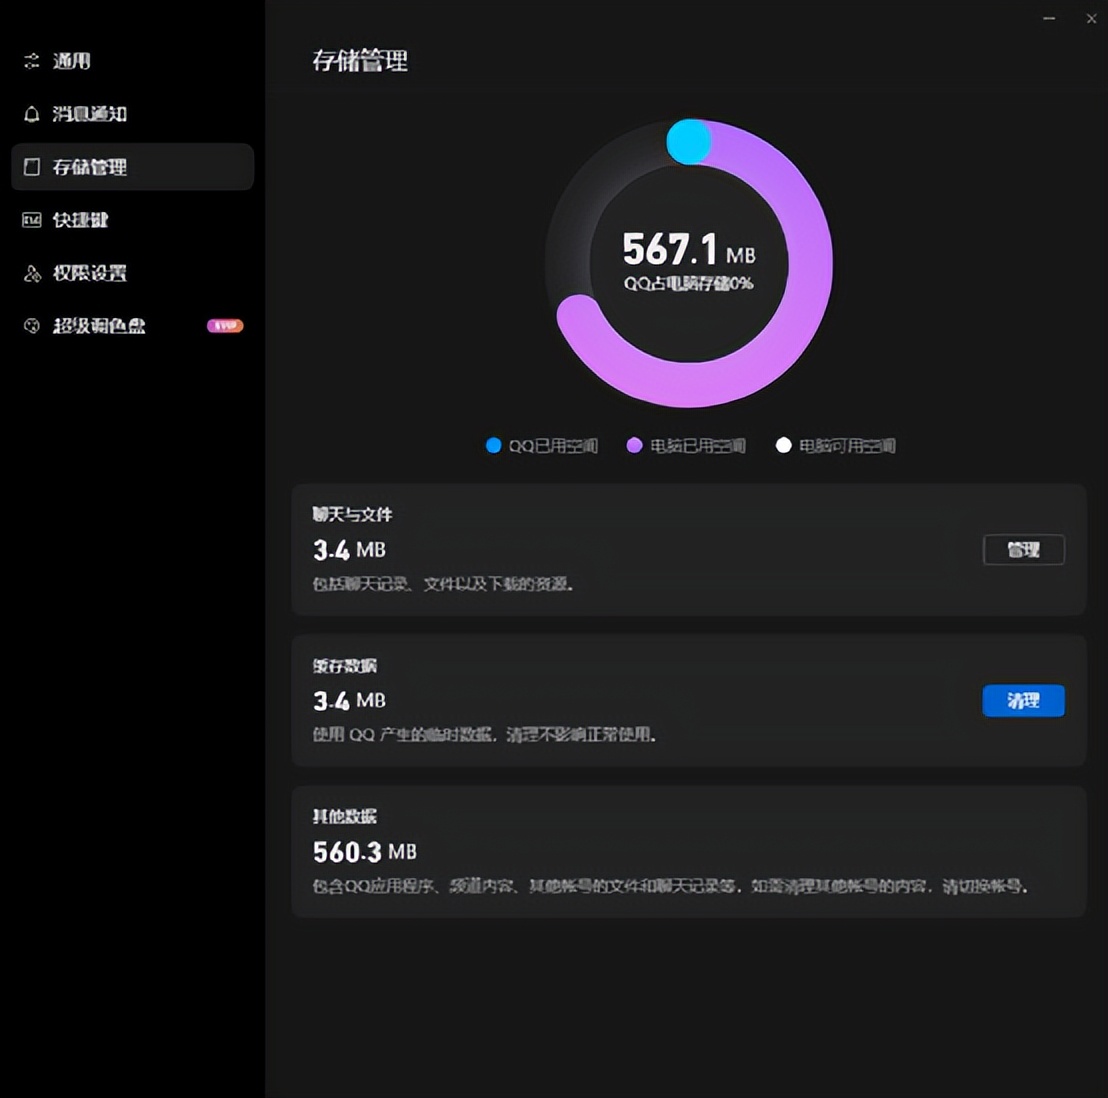The width and height of the screenshot is (1108, 1098).
Task: Click the purple dot before 电脑已用空间
Action: point(632,446)
